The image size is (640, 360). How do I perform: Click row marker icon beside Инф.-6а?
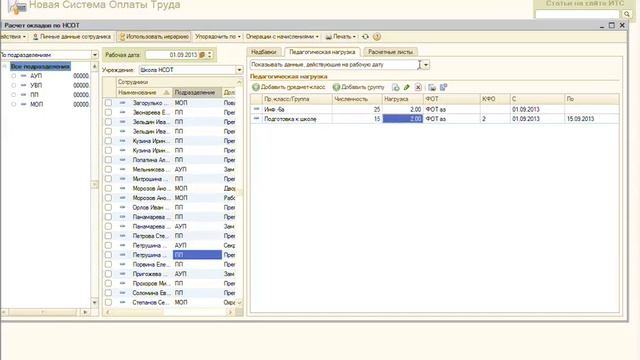point(256,109)
